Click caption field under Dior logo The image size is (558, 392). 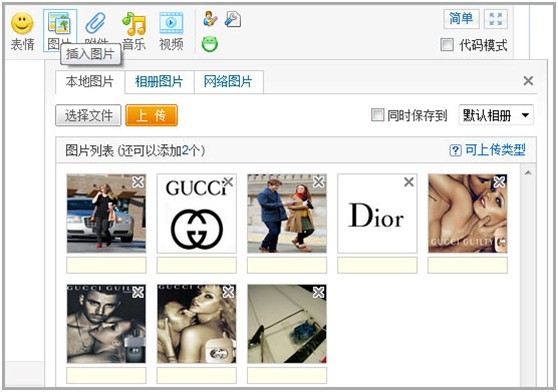pos(377,265)
